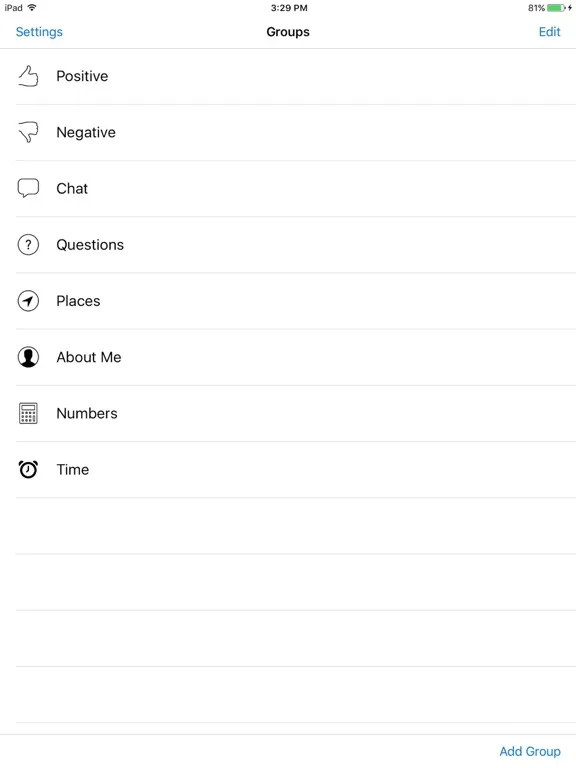Open the Negative group
Image resolution: width=576 pixels, height=768 pixels.
[x=296, y=133]
